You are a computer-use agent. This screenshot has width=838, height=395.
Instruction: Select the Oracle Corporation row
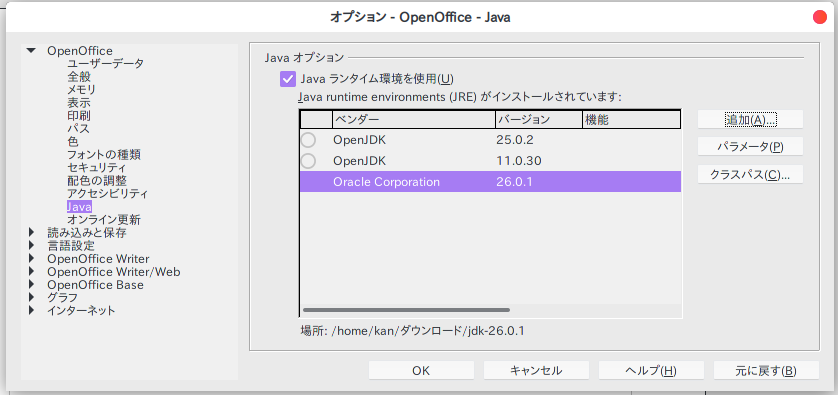[x=490, y=182]
